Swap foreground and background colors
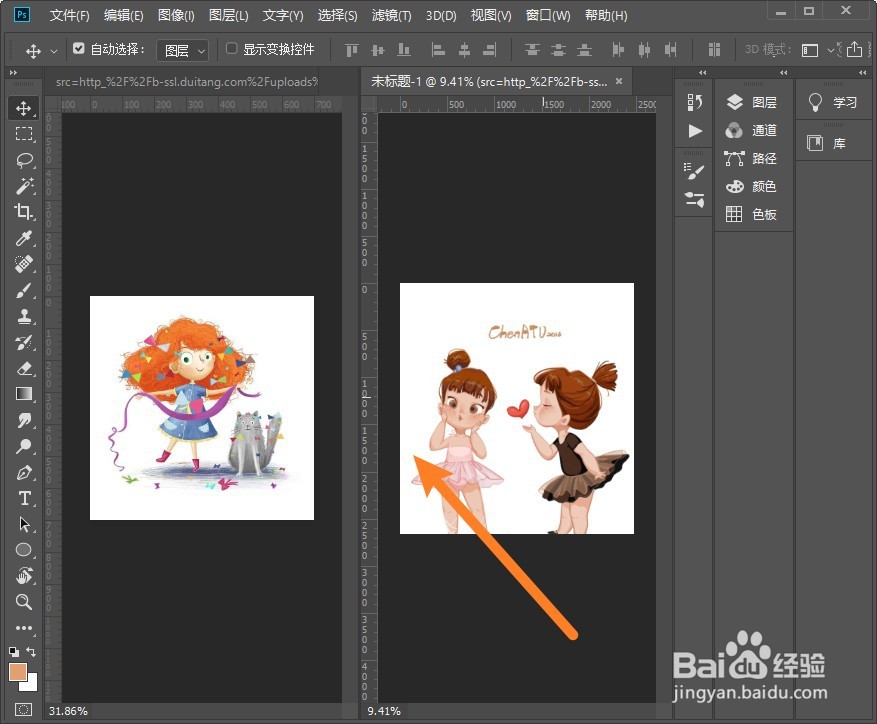Screen dimensions: 877x724 point(31,652)
